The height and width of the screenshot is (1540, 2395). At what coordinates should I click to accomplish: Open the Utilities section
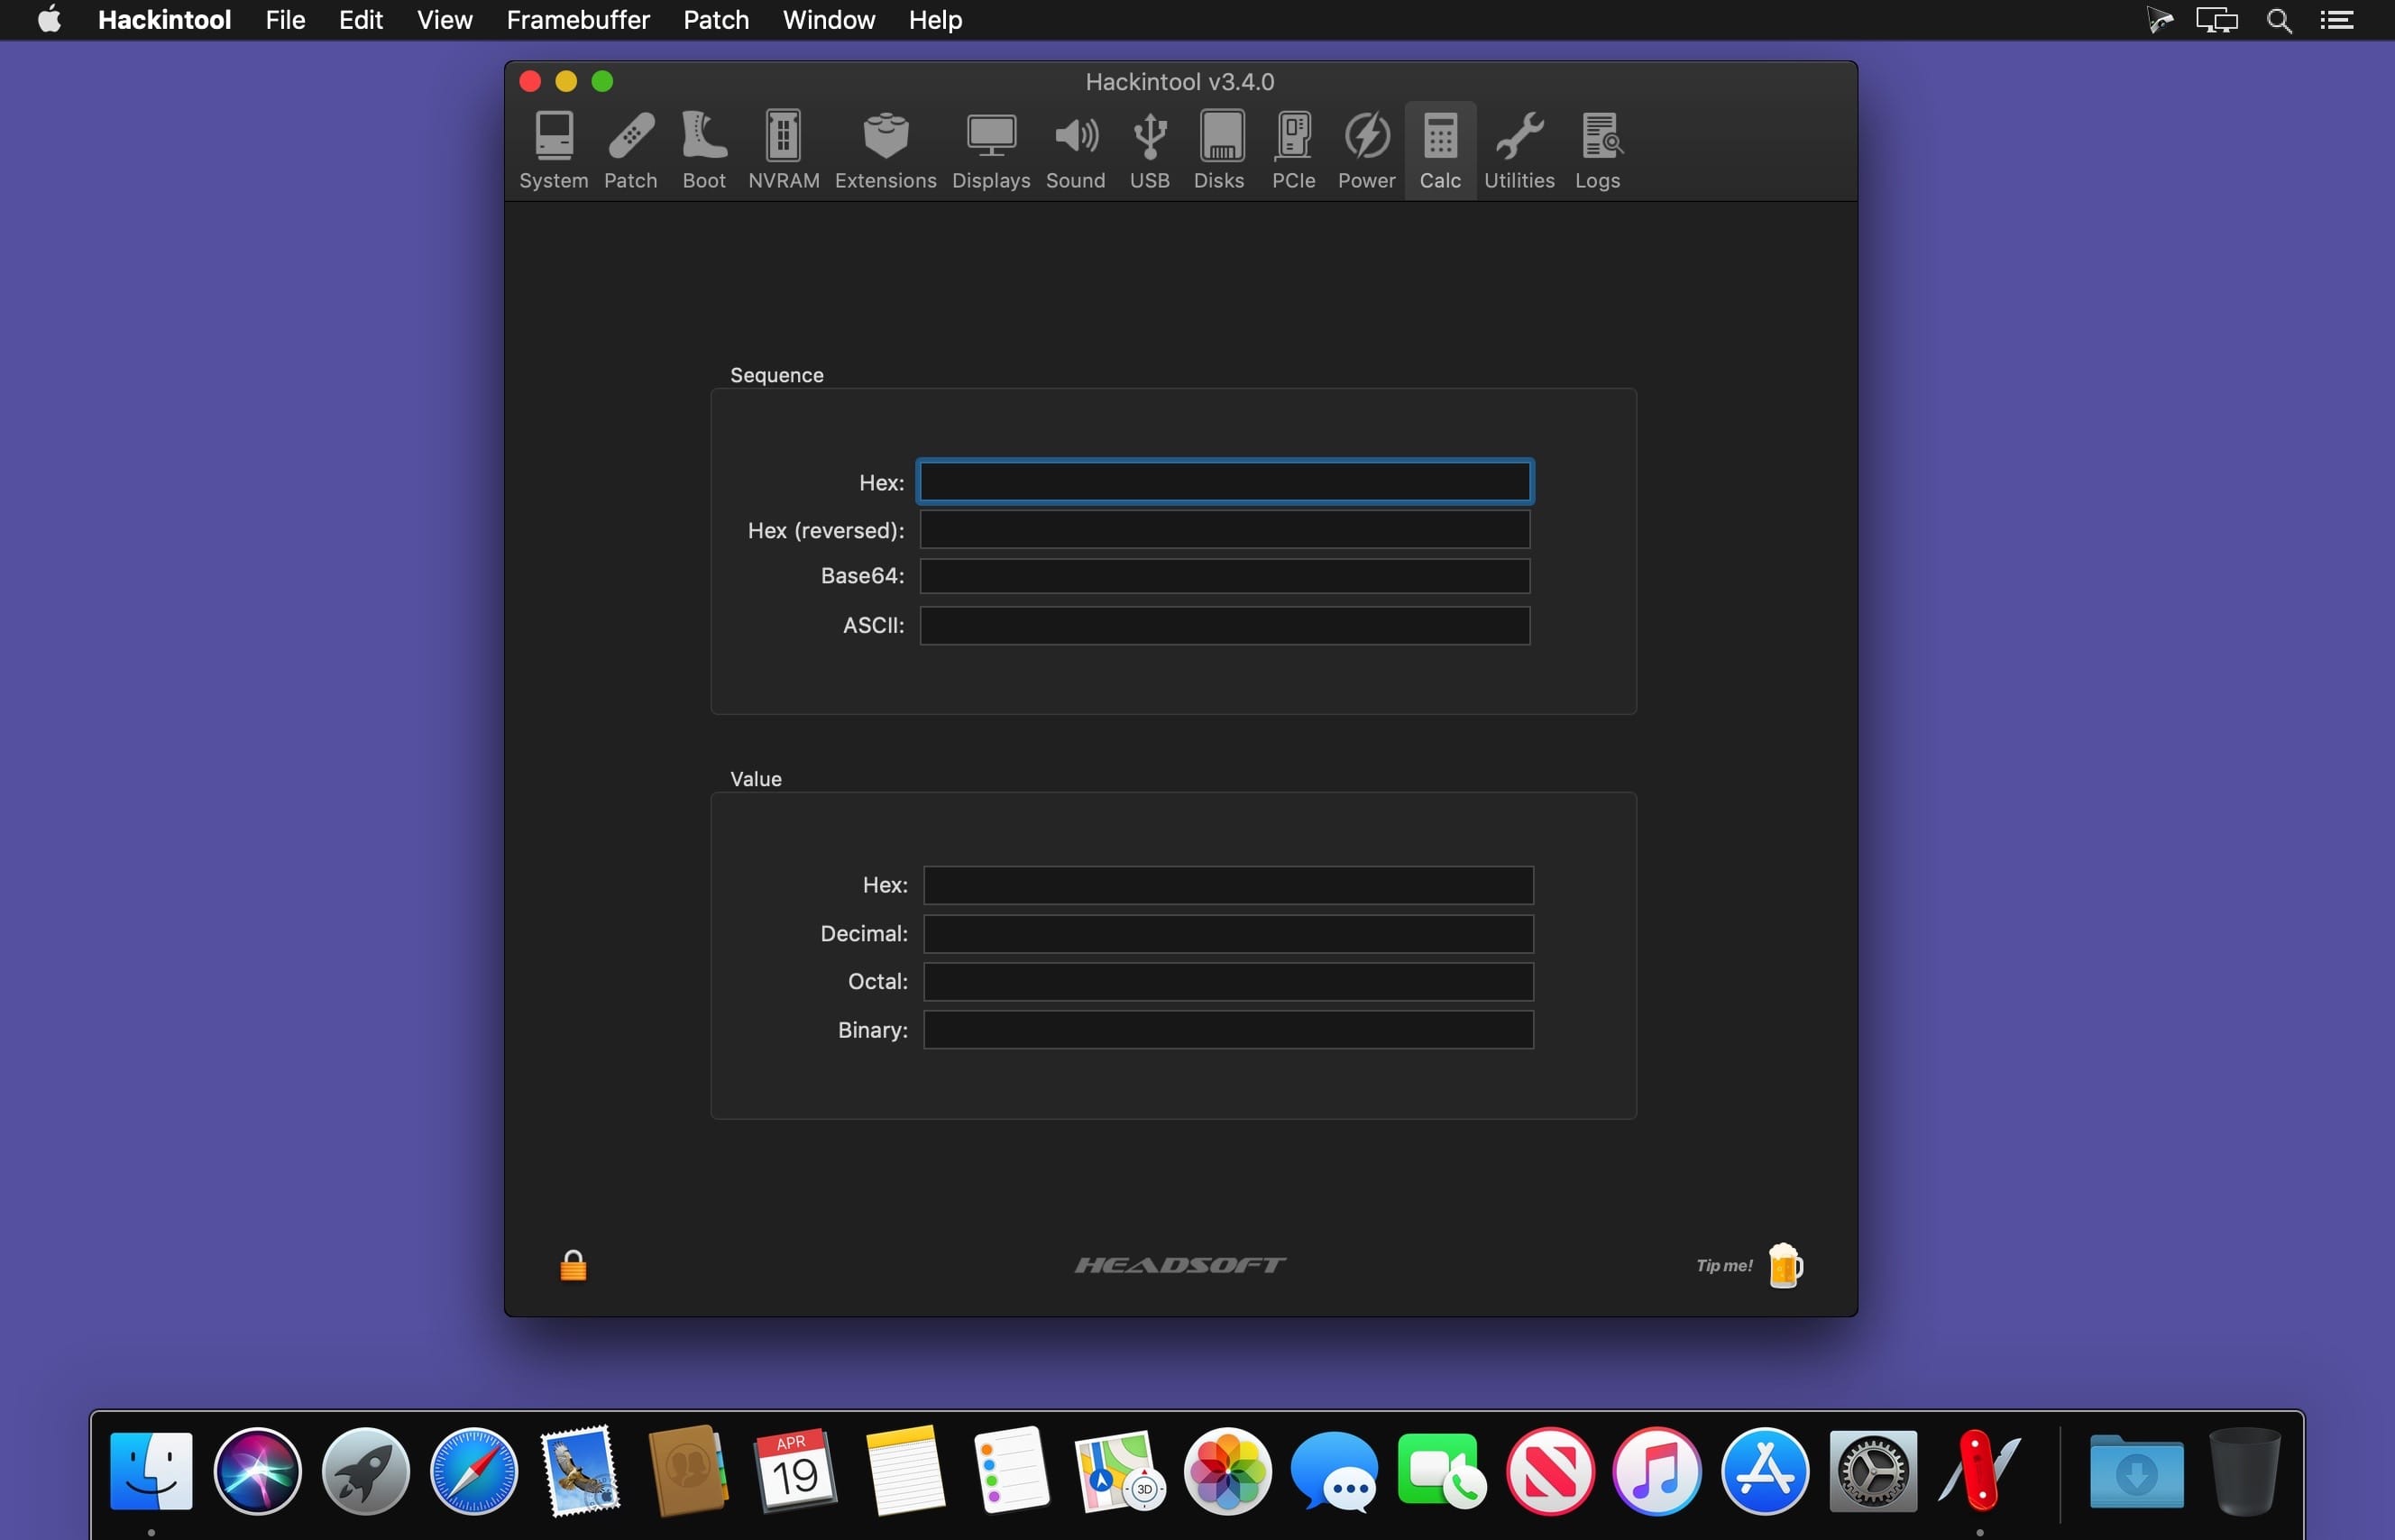point(1519,150)
